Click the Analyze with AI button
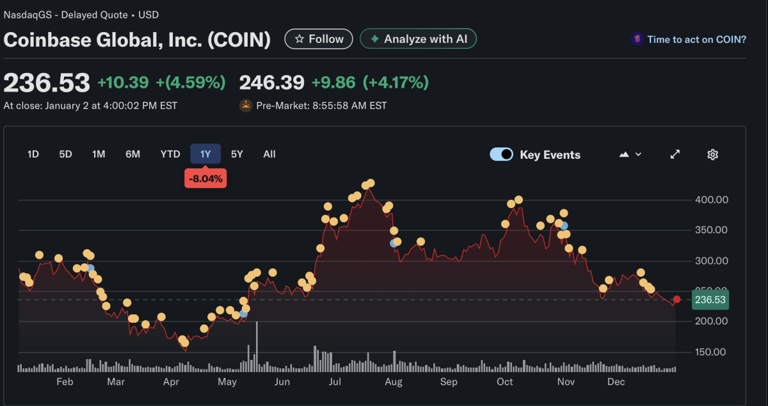Image resolution: width=768 pixels, height=406 pixels. click(418, 39)
